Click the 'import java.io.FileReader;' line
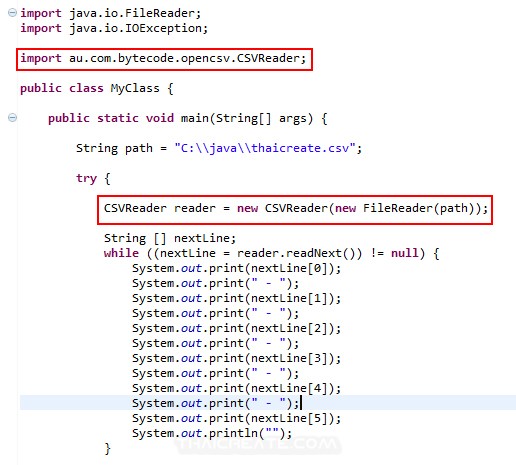516x465 pixels. coord(111,13)
